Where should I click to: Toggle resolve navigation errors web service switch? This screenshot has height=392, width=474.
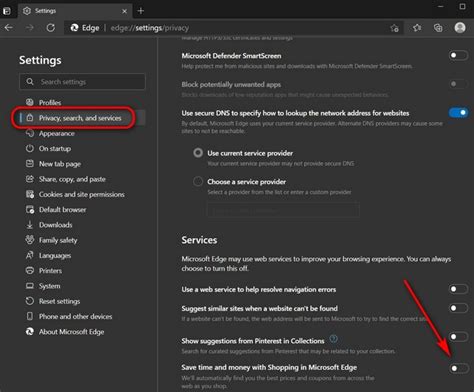tap(458, 289)
